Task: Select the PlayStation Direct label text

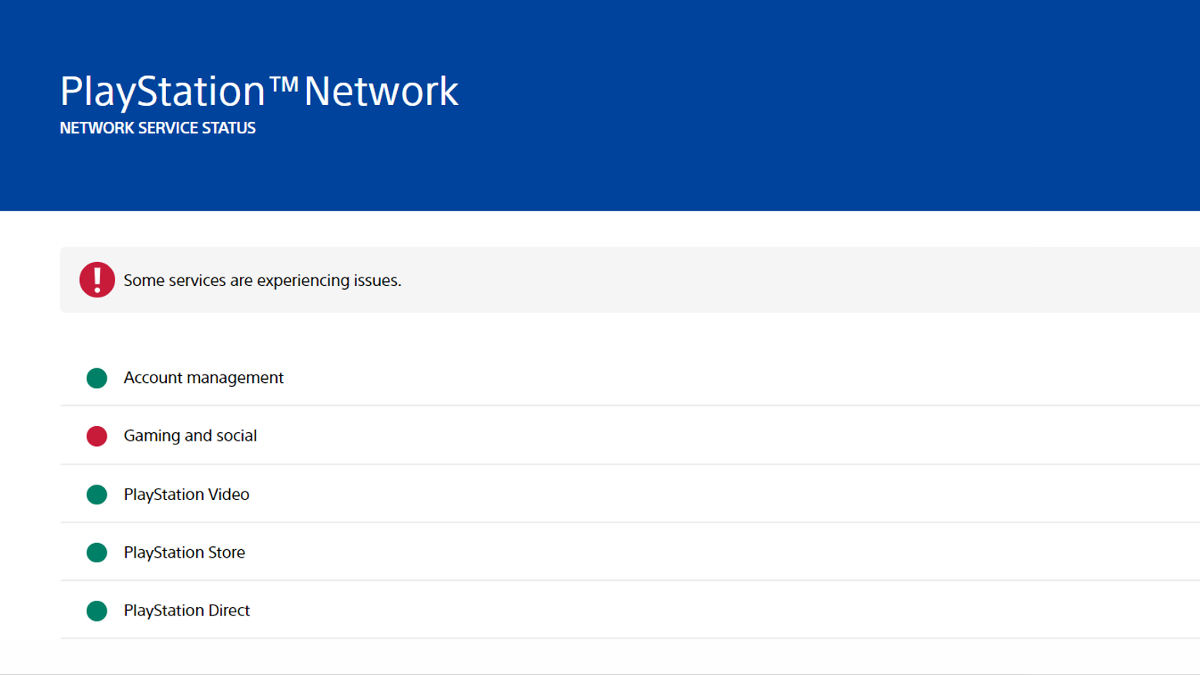Action: 187,610
